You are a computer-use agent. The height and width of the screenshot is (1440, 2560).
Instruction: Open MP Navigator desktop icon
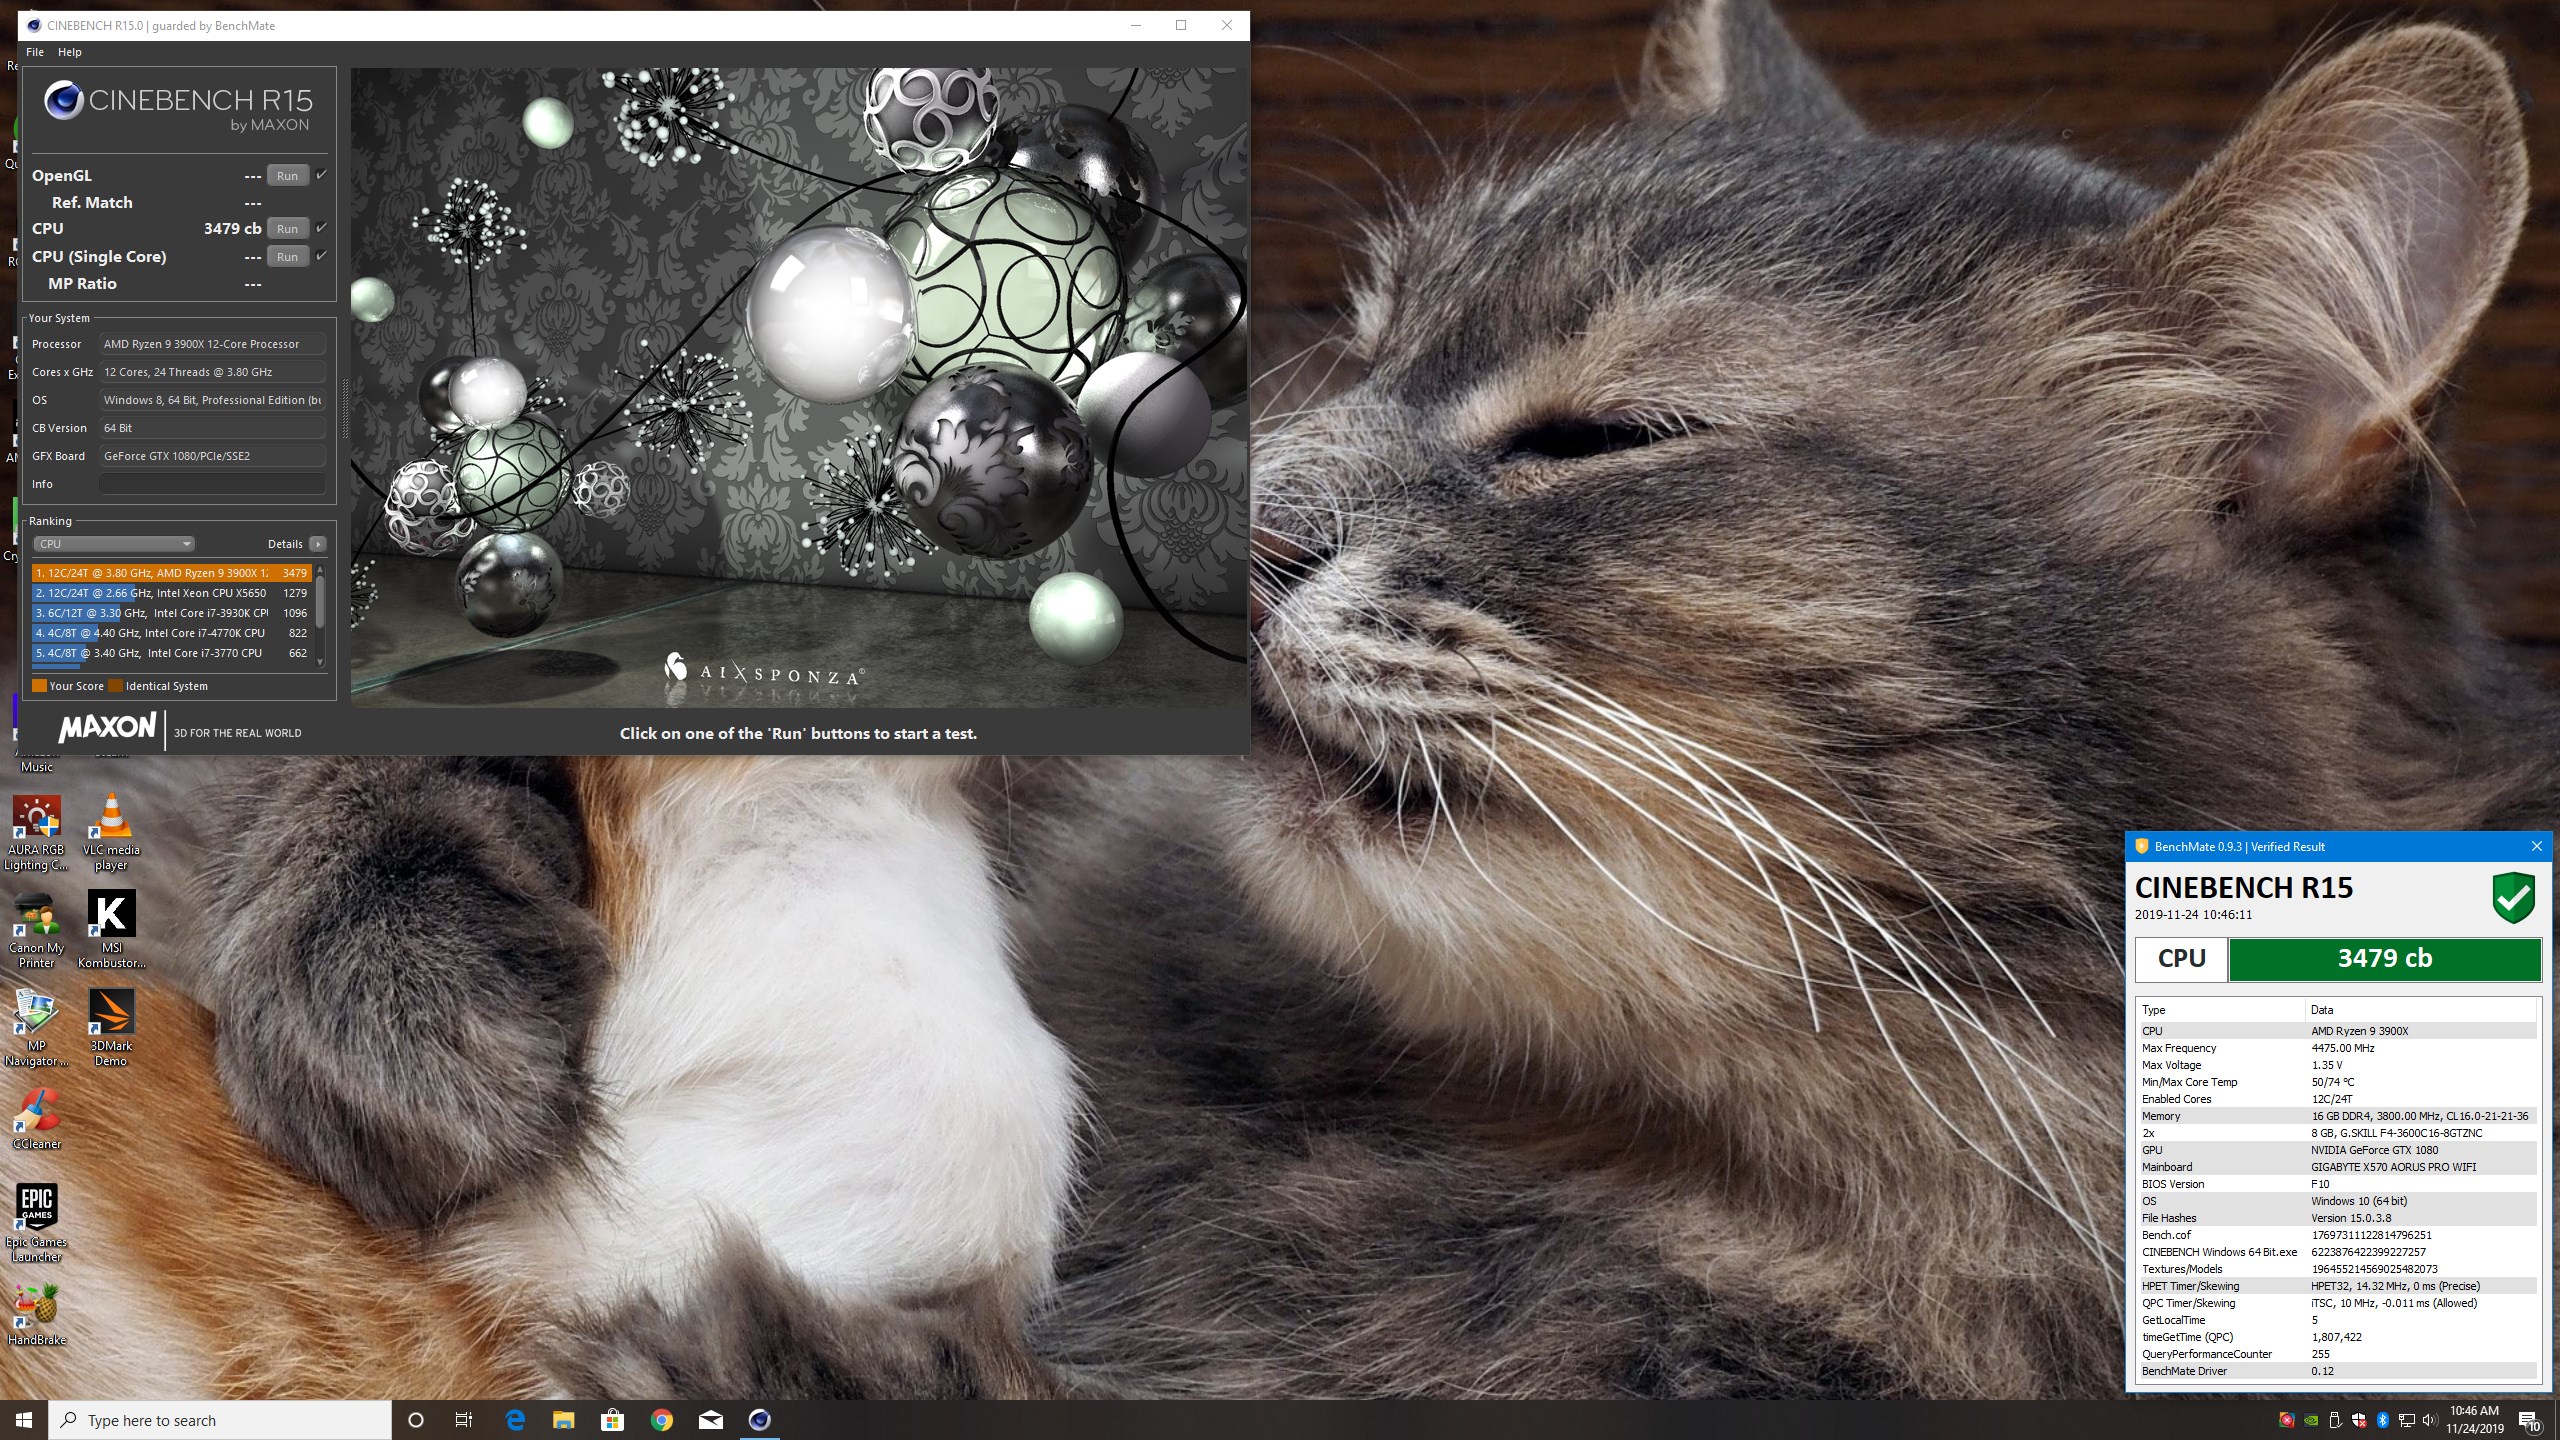(37, 1030)
